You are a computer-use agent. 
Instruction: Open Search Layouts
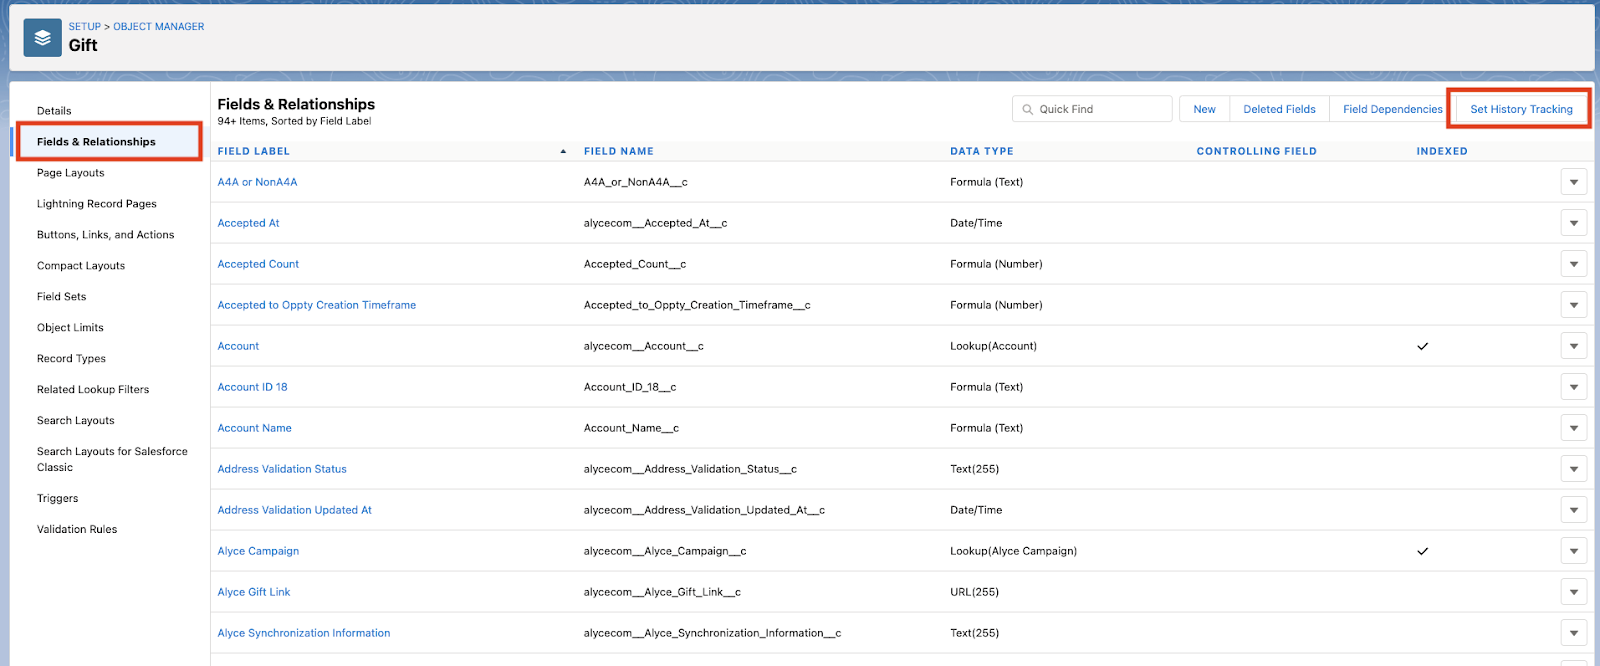(x=75, y=421)
